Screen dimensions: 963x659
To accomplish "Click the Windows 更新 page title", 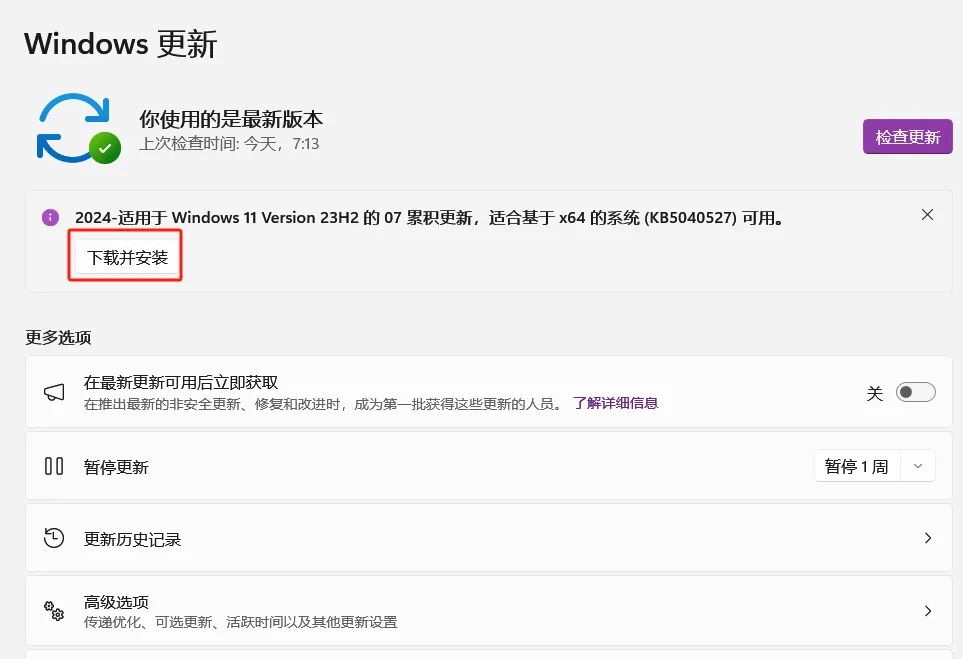I will 120,44.
